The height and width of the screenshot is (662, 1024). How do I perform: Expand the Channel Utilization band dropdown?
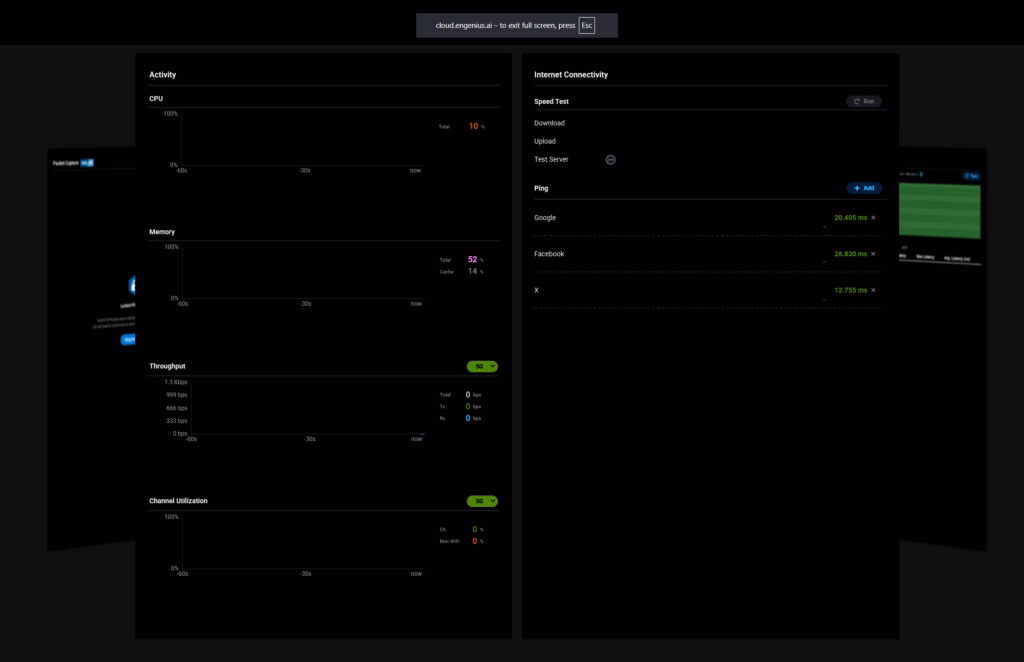pyautogui.click(x=482, y=501)
